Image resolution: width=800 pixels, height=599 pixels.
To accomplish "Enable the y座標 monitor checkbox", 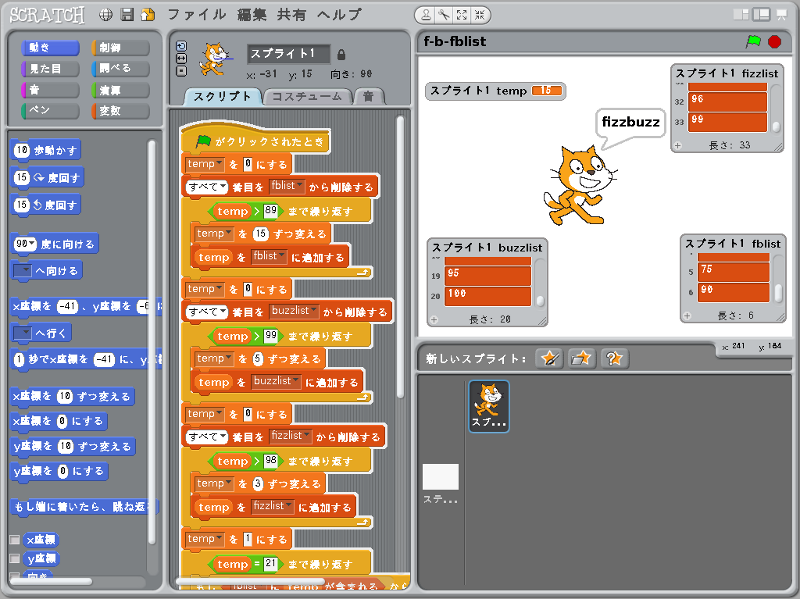I will tap(15, 559).
